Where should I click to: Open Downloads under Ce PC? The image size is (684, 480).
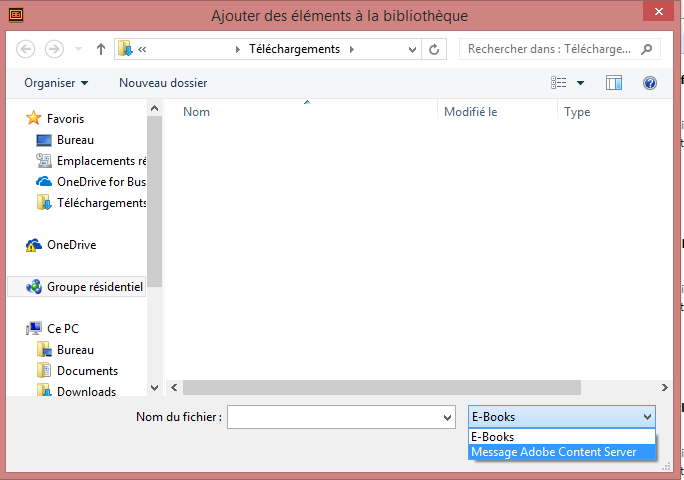click(x=86, y=391)
